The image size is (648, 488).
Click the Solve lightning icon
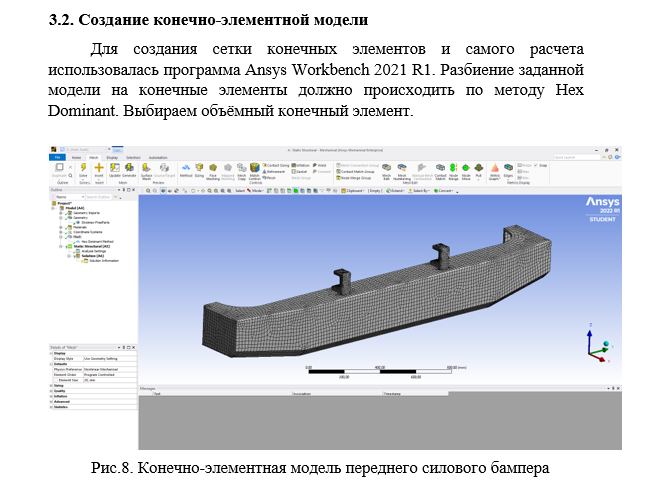click(x=83, y=168)
